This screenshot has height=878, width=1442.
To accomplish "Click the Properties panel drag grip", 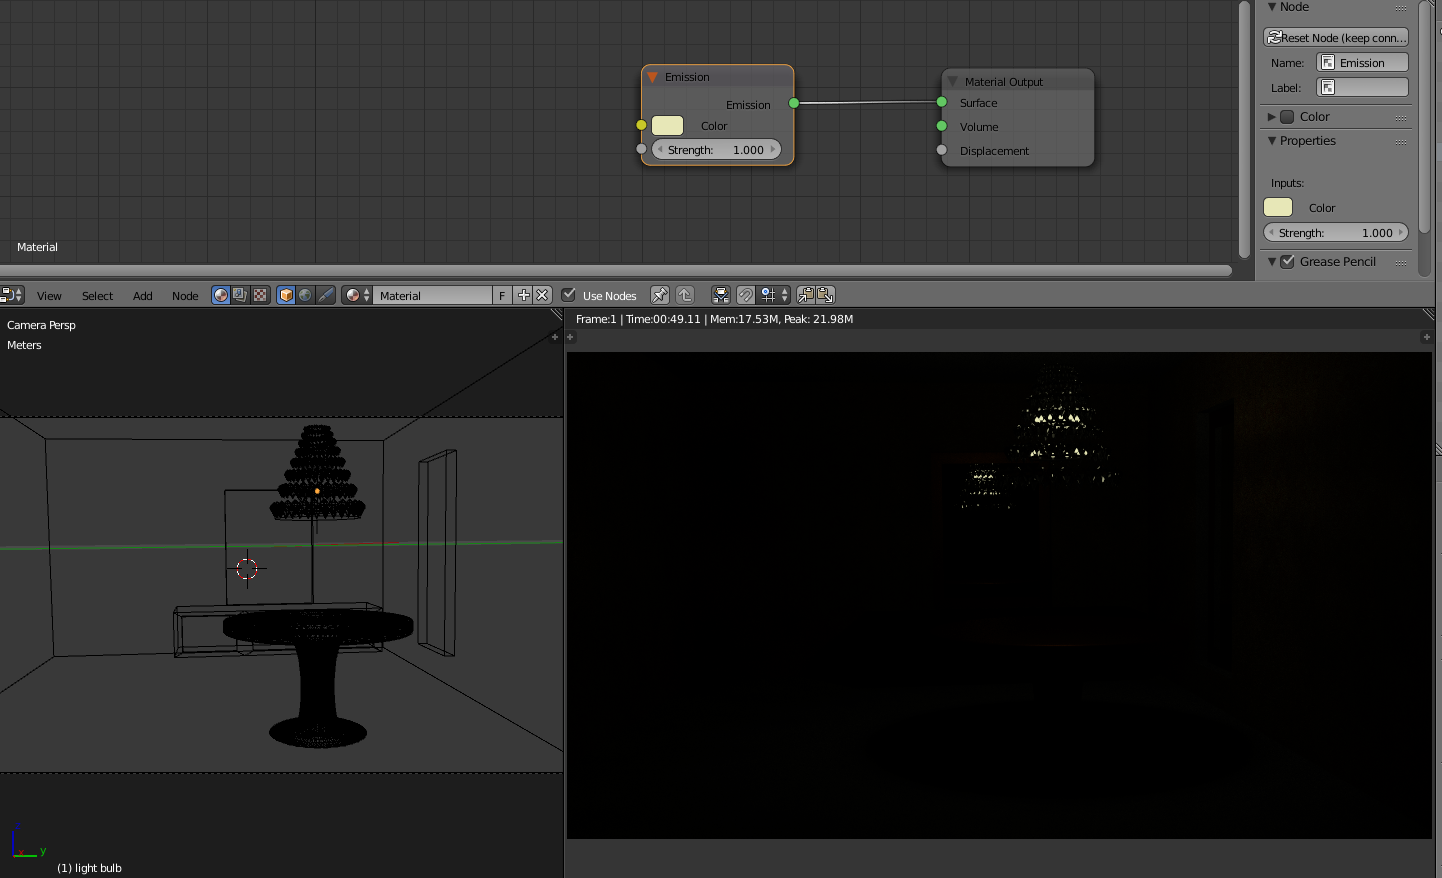I will click(x=1401, y=142).
